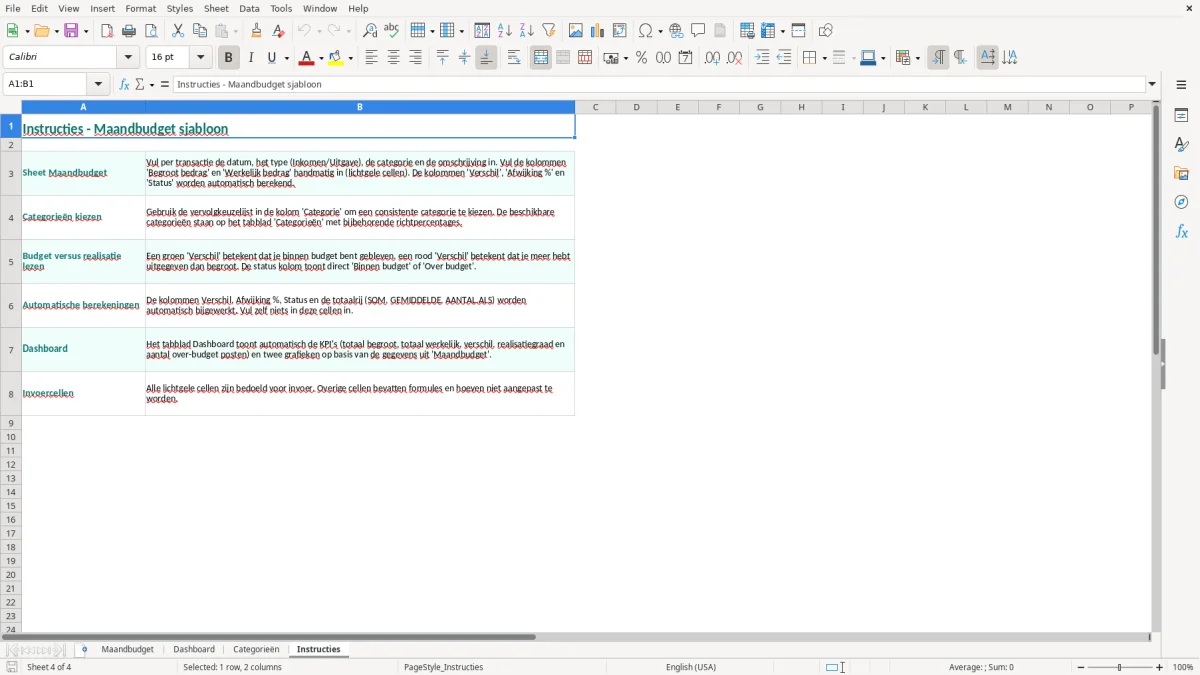Toggle Wrap Text button
The image size is (1200, 675).
coord(514,58)
